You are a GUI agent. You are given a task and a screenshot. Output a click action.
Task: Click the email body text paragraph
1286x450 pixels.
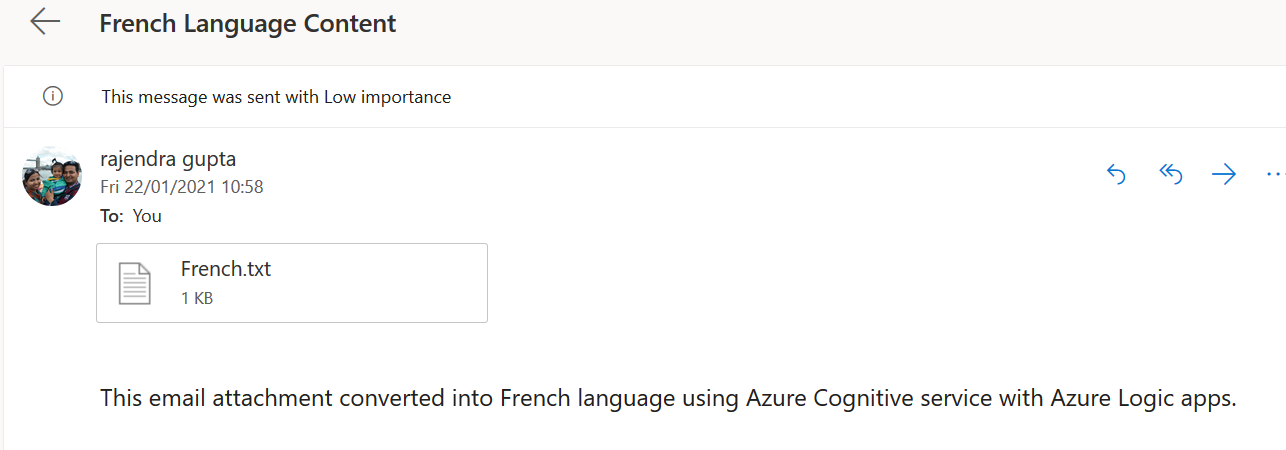click(x=668, y=398)
